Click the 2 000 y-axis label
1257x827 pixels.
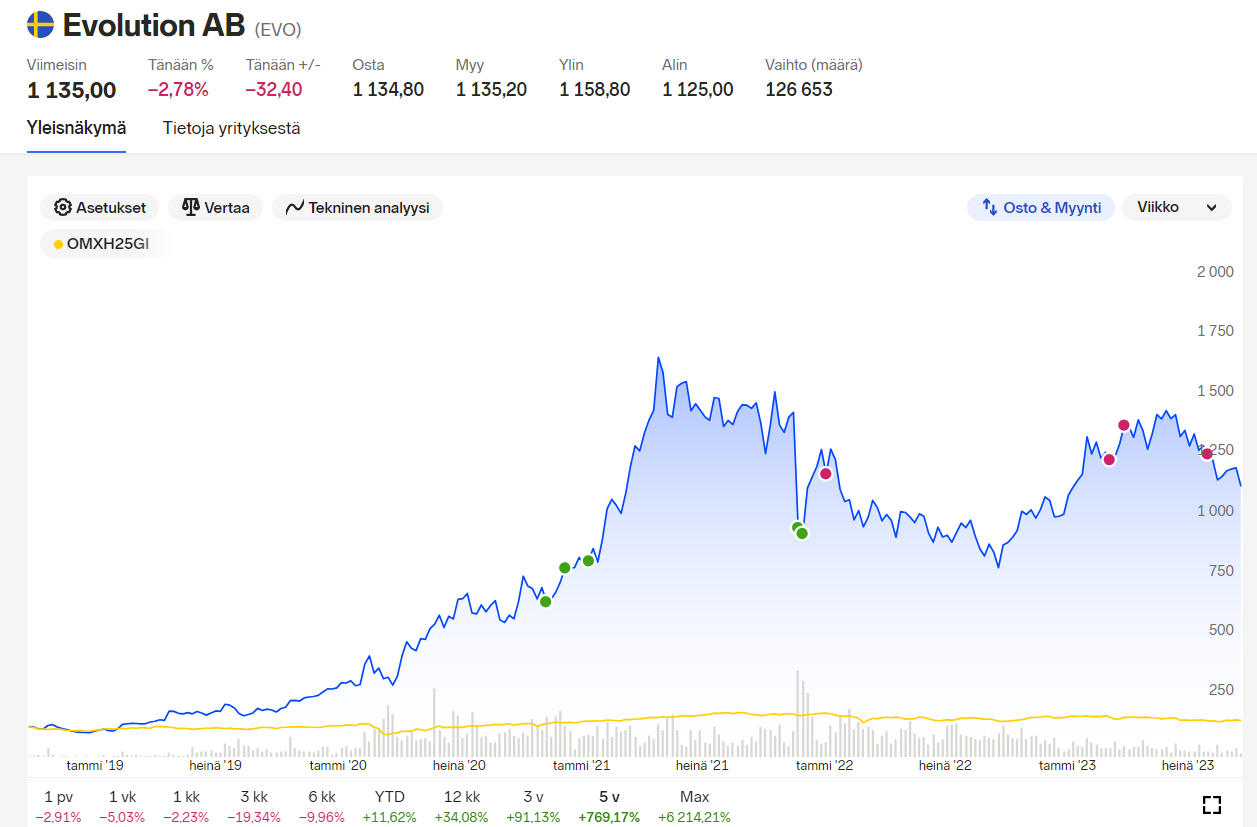[1215, 272]
